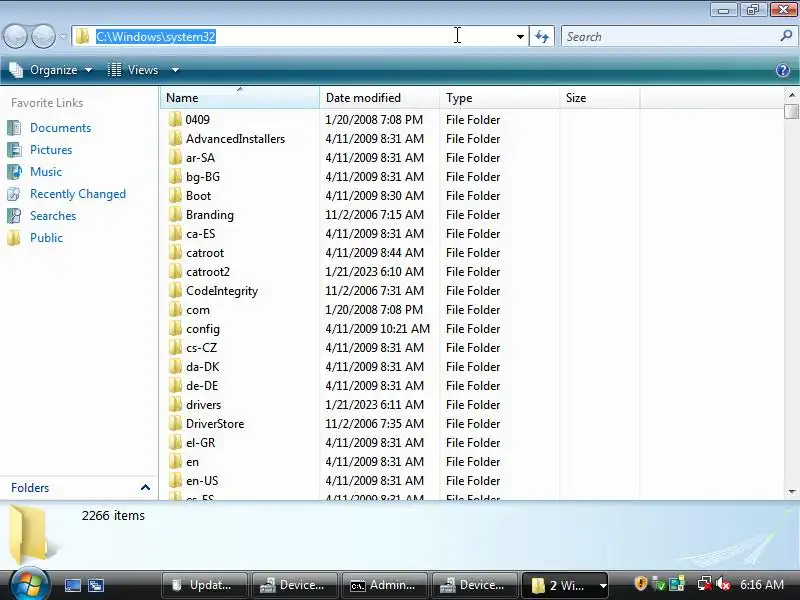
Task: Select the AdvancedInstallers folder icon
Action: click(175, 138)
